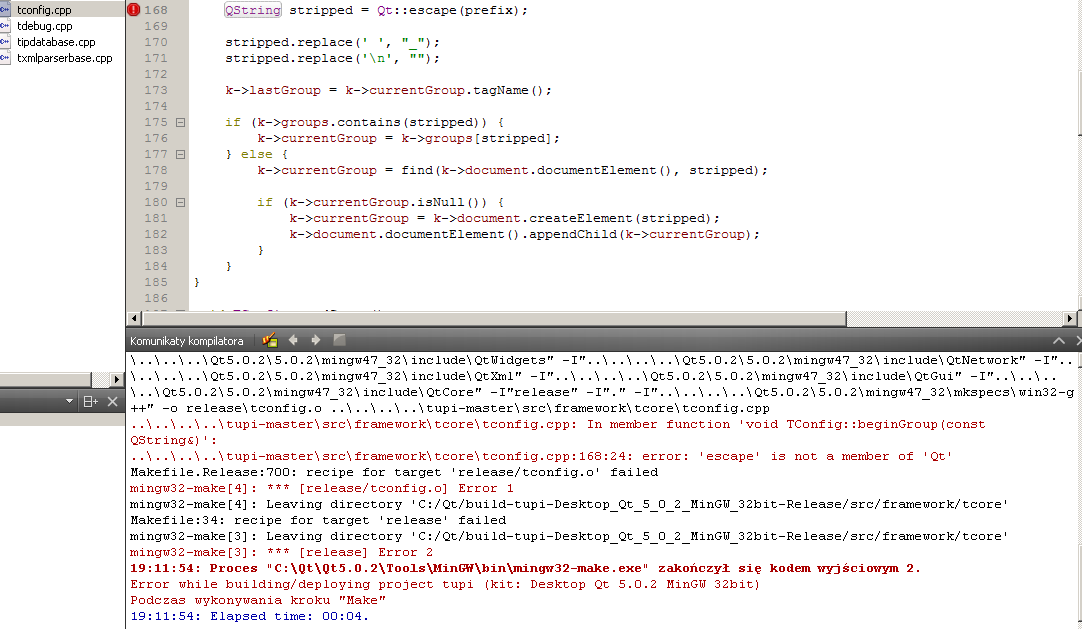1082x629 pixels.
Task: Collapse the code block at line 175
Action: click(x=180, y=122)
